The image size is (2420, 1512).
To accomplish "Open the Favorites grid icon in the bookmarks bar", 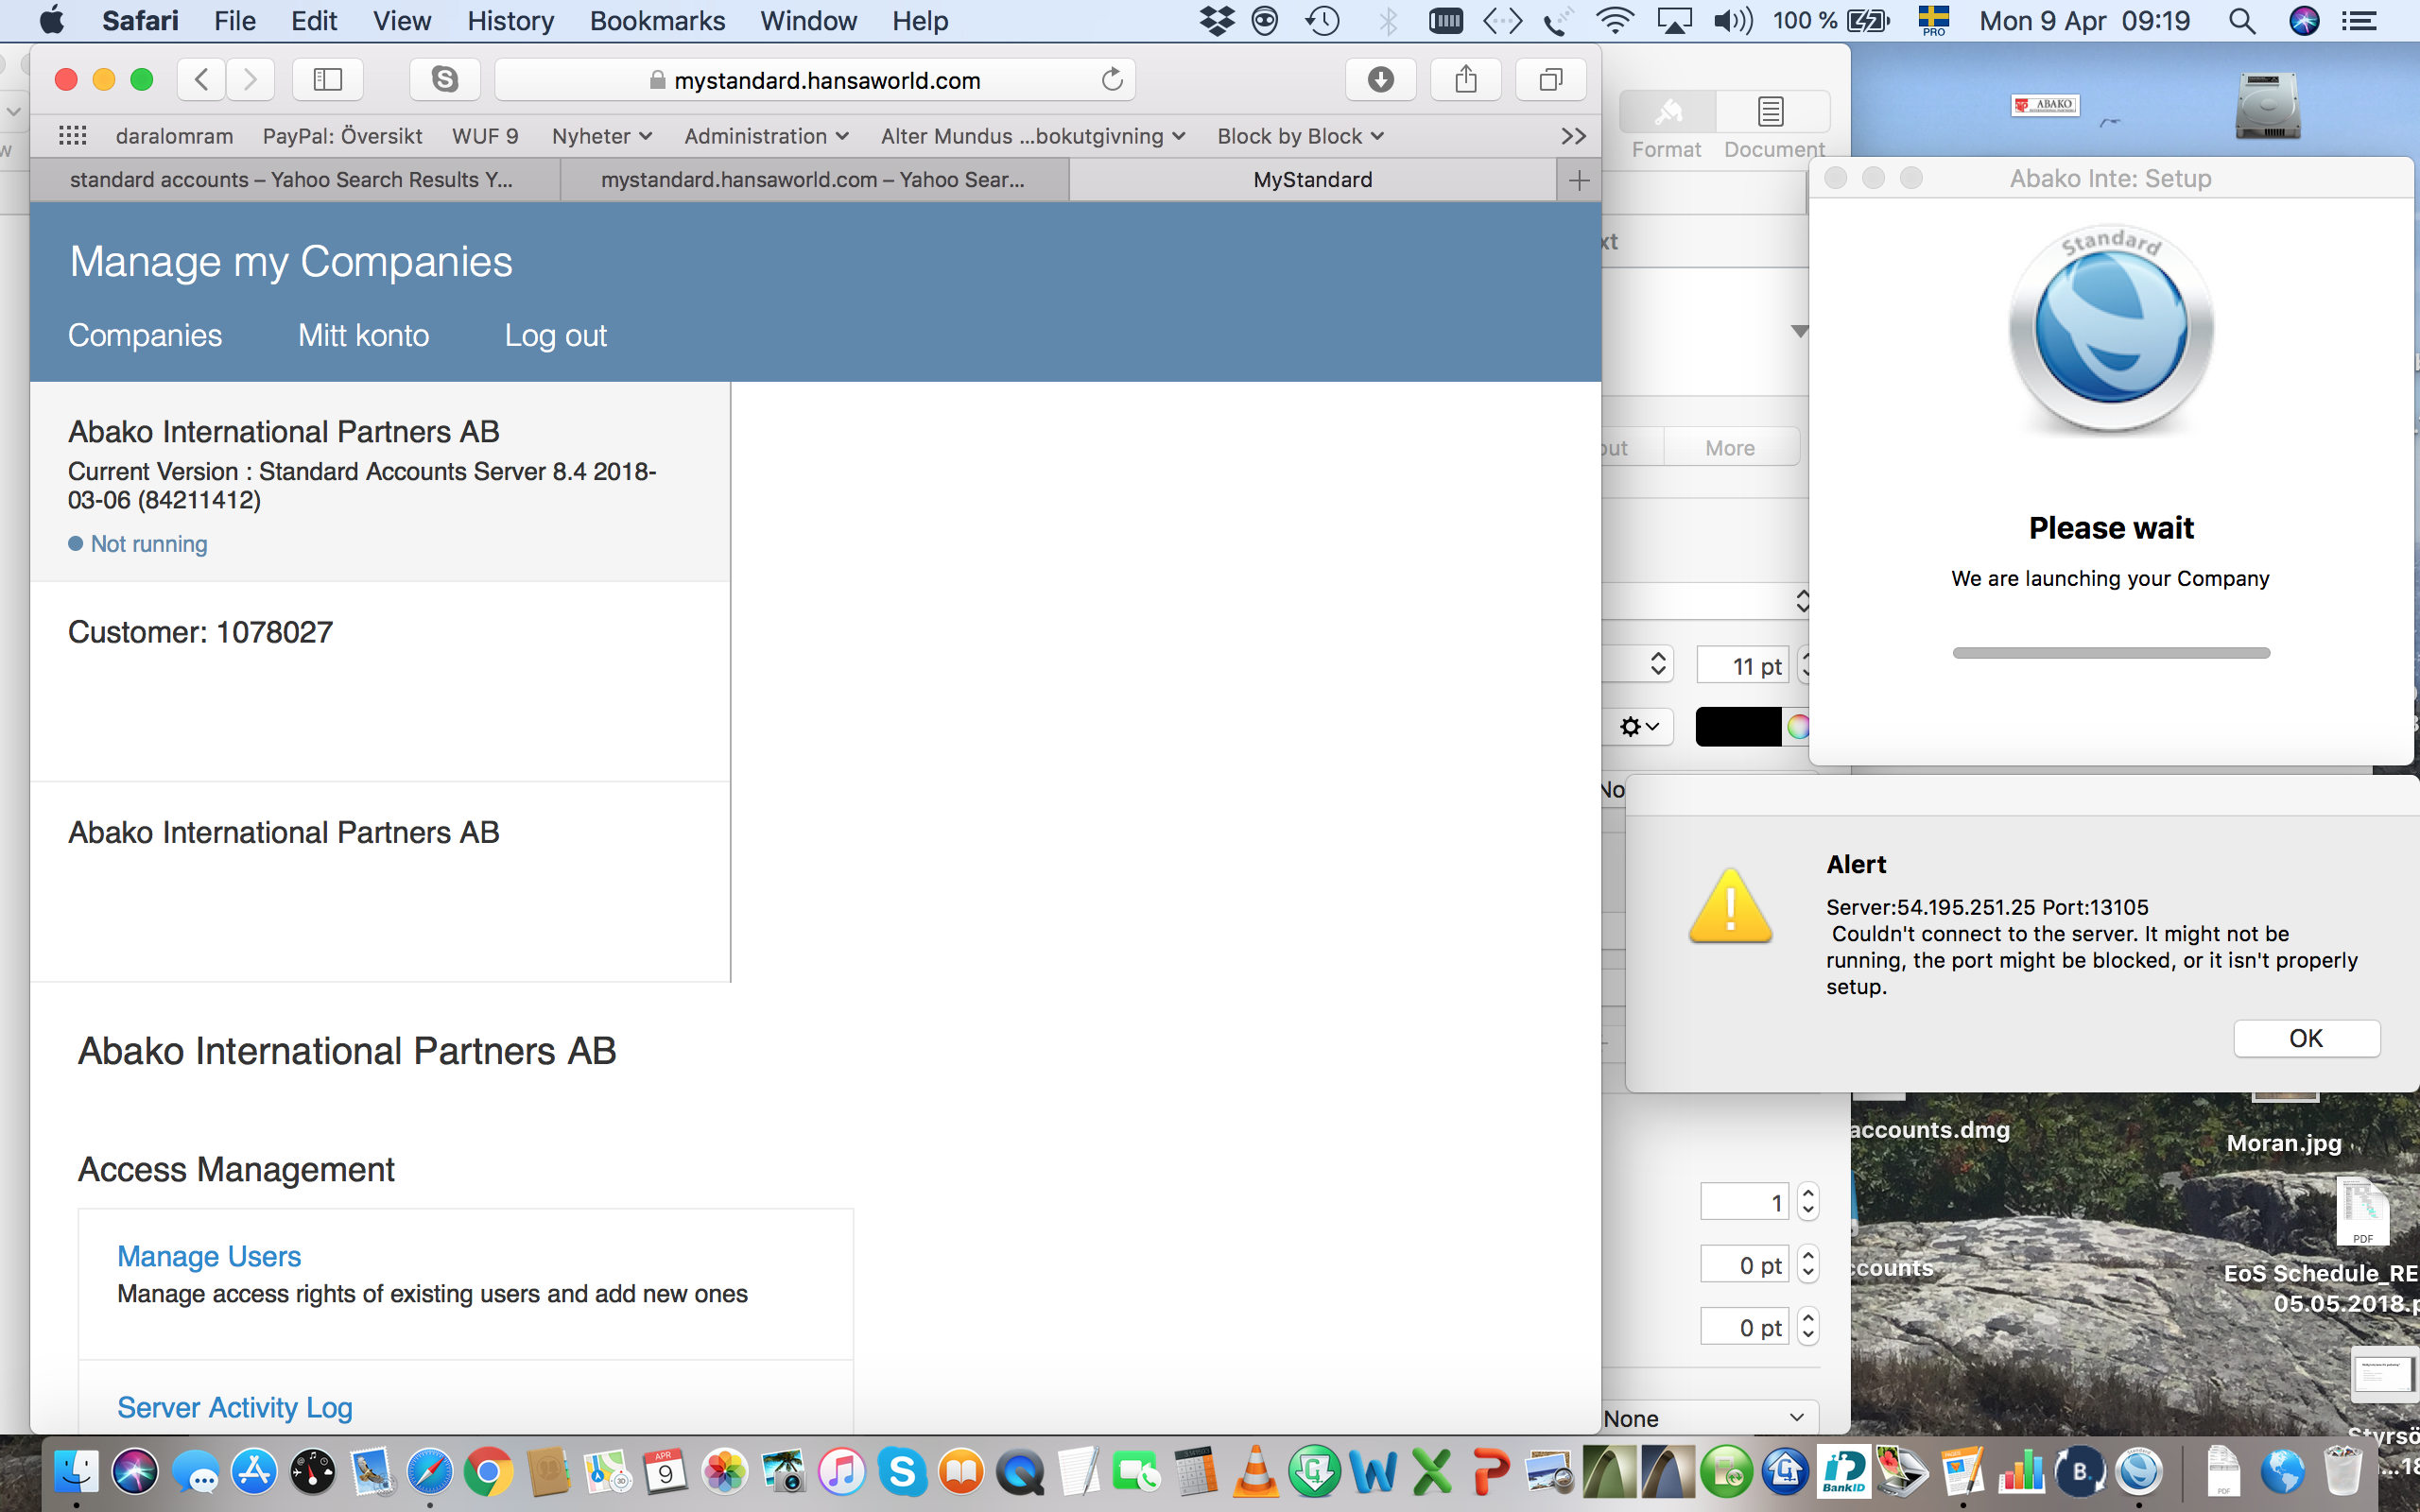I will click(x=73, y=136).
